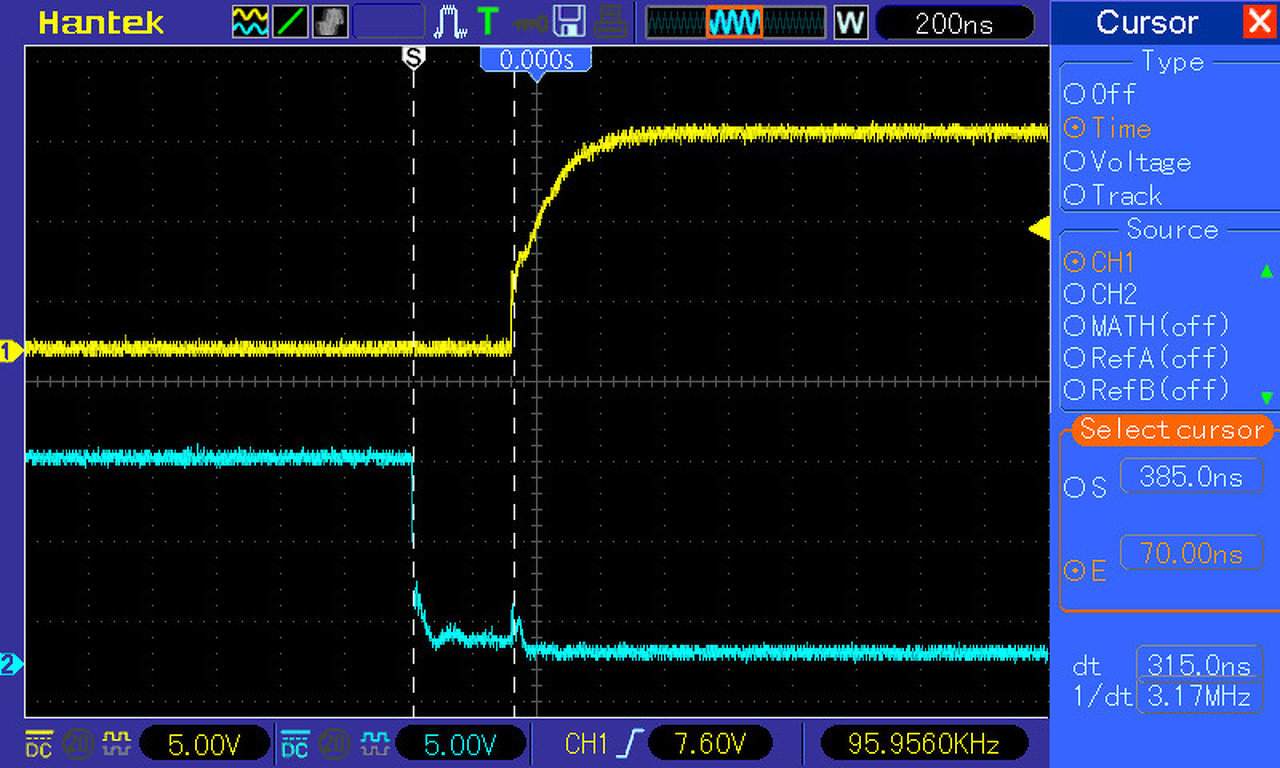The height and width of the screenshot is (768, 1280).
Task: Click the E cursor value 70.00ns
Action: click(1190, 552)
